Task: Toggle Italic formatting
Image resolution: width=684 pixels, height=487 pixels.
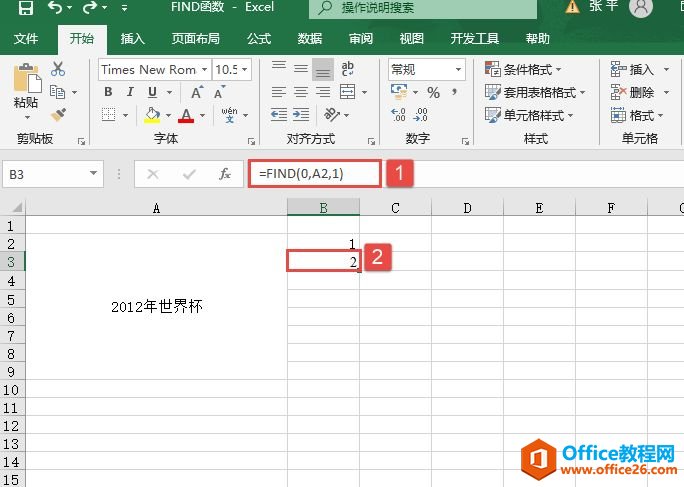Action: click(130, 92)
